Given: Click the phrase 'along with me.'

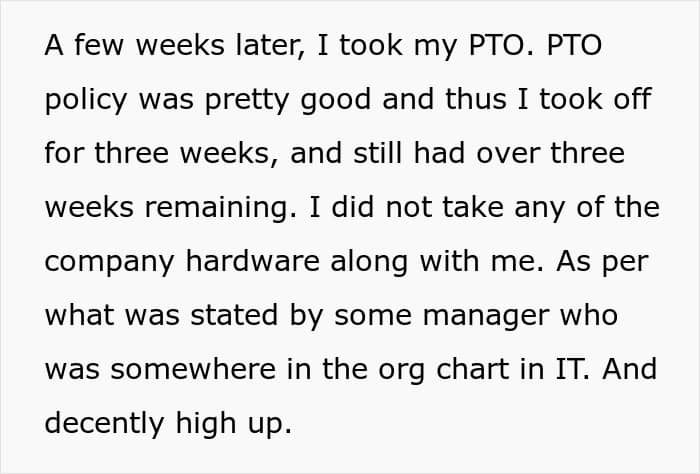Looking at the screenshot, I should pyautogui.click(x=437, y=262).
